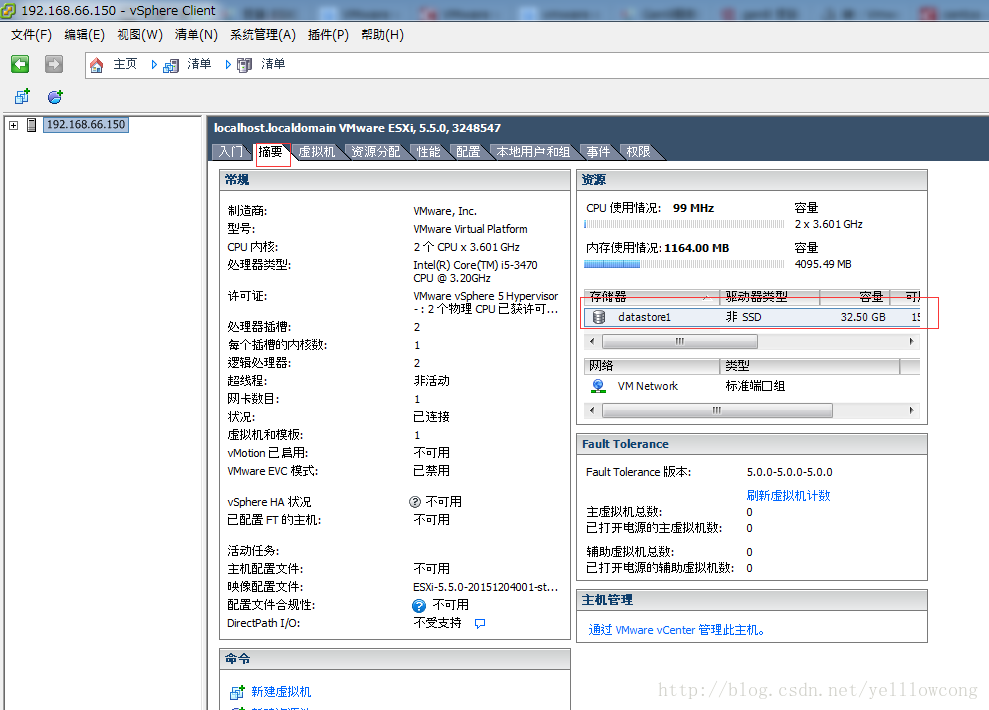Go to the Home (主页) icon
Image resolution: width=989 pixels, height=710 pixels.
97,65
